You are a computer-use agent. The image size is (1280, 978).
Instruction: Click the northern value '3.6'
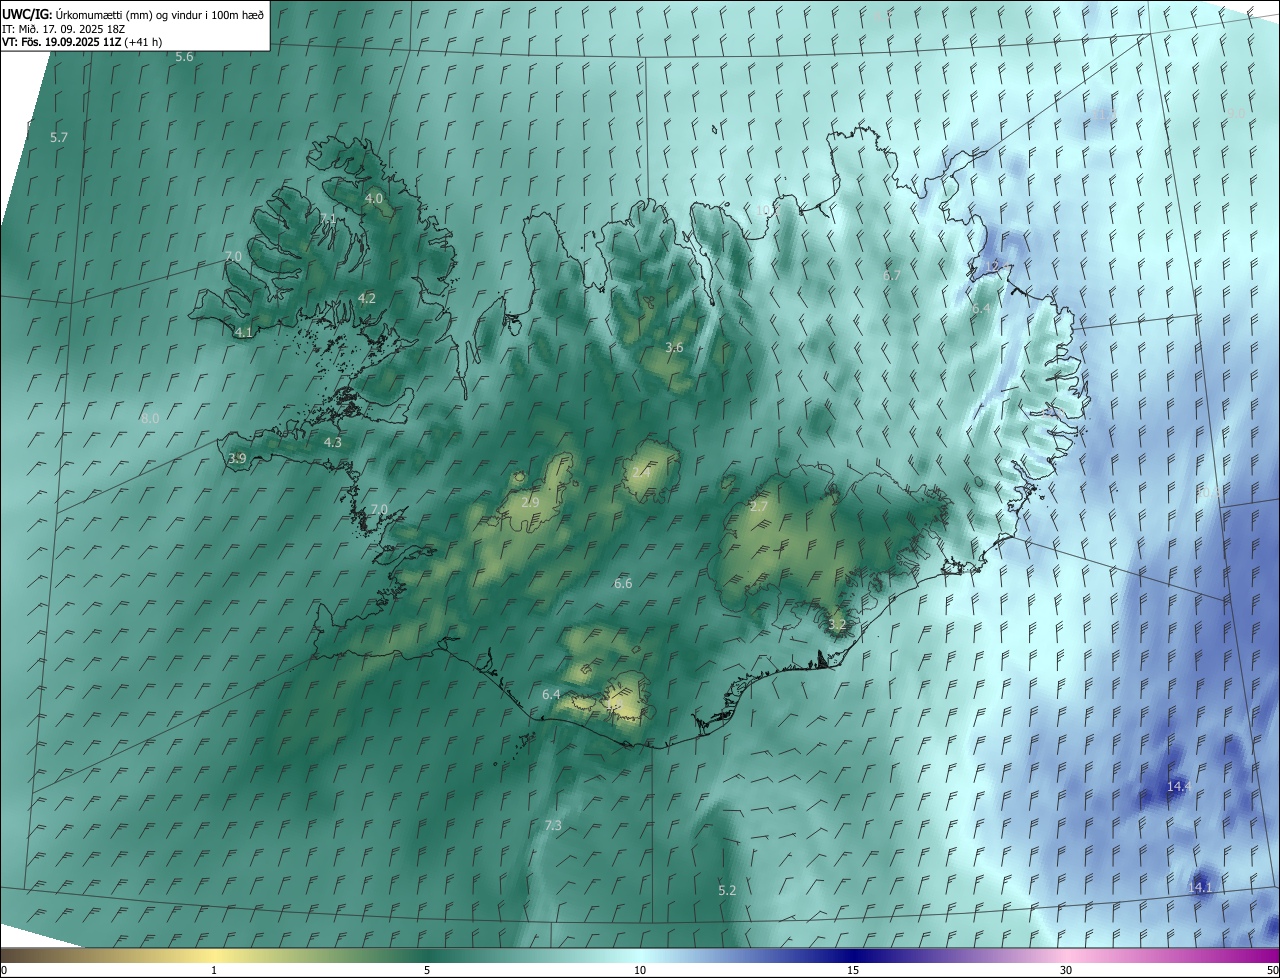coord(674,348)
